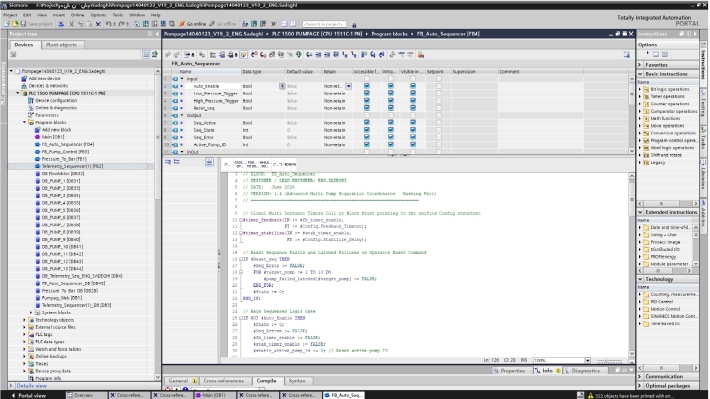Toggle Accessible checkbox for Seq_Active
This screenshot has height=399, width=710.
367,123
